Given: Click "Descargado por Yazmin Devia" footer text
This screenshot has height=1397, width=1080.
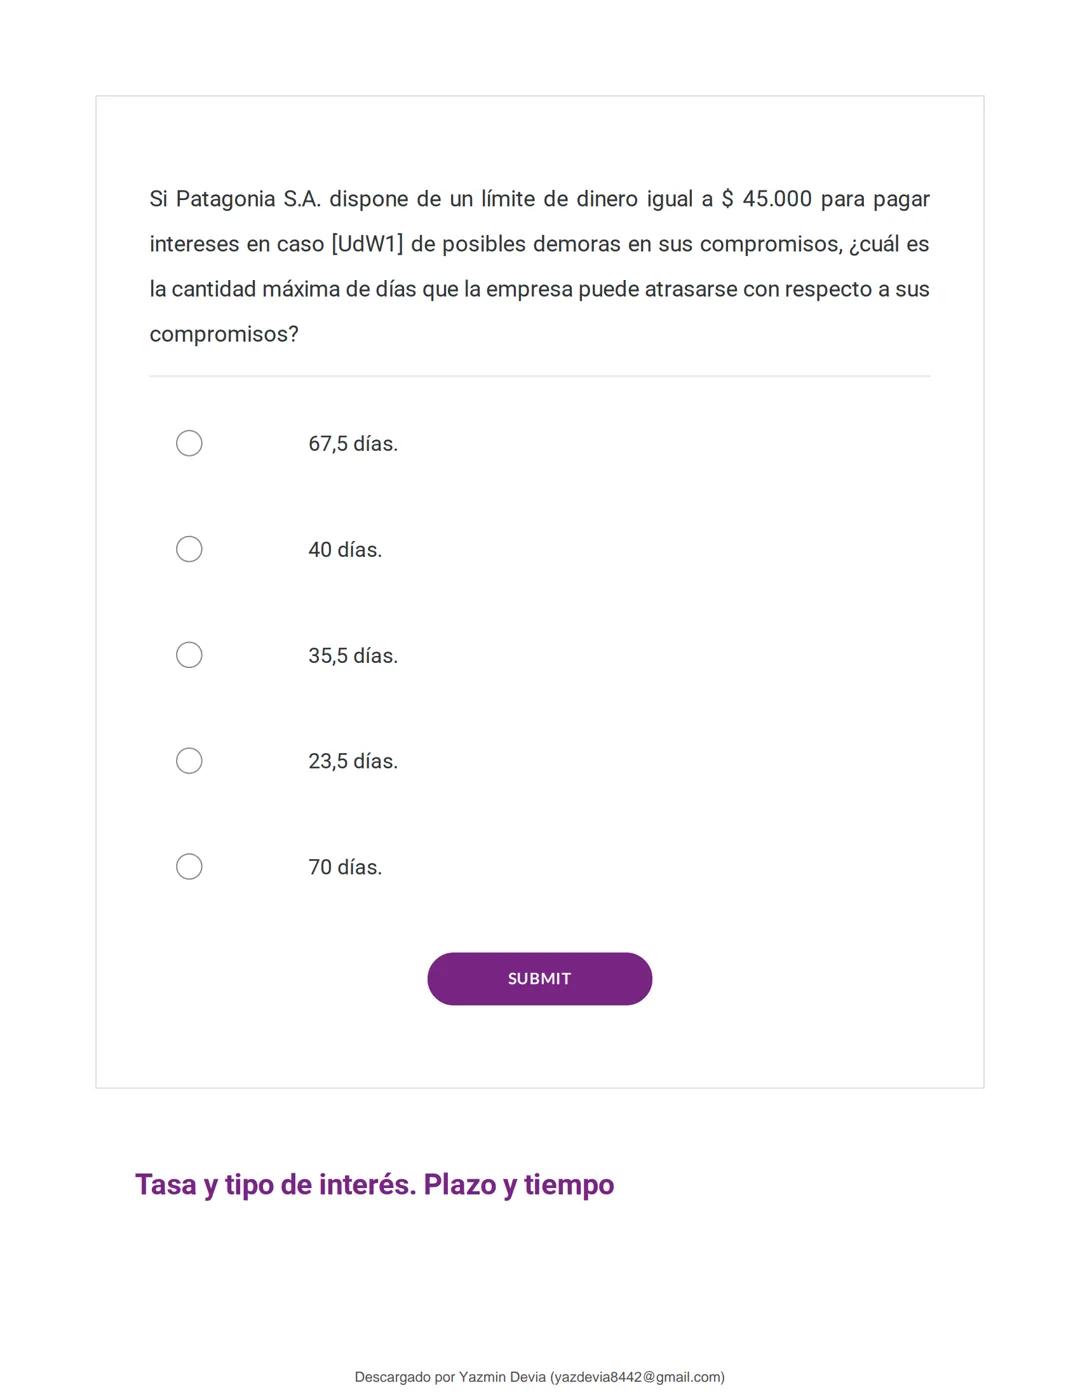Looking at the screenshot, I should 450,1377.
